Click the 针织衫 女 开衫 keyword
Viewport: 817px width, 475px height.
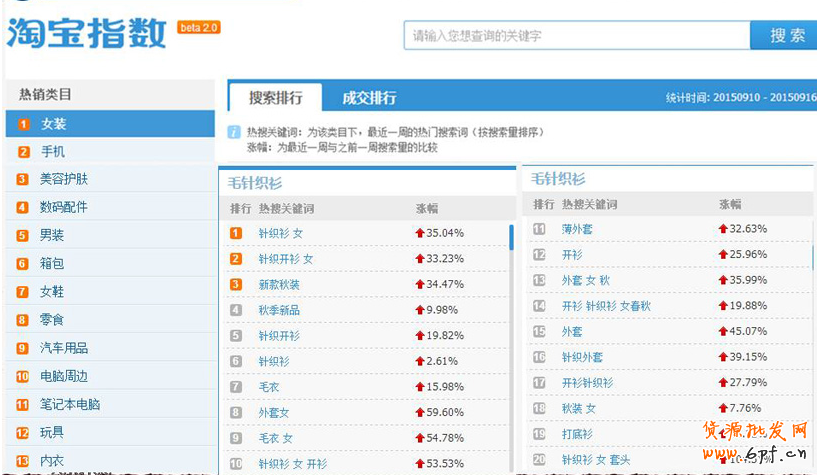(x=293, y=464)
